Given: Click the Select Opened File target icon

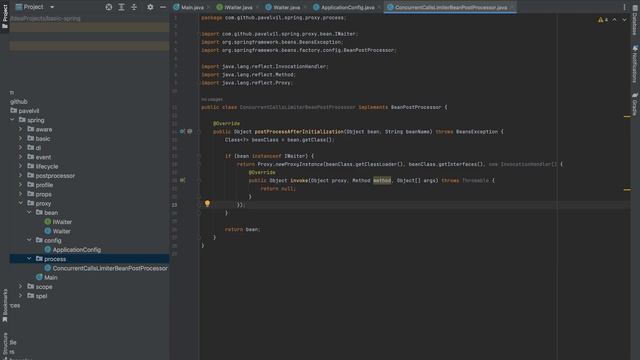Looking at the screenshot, I should [109, 7].
